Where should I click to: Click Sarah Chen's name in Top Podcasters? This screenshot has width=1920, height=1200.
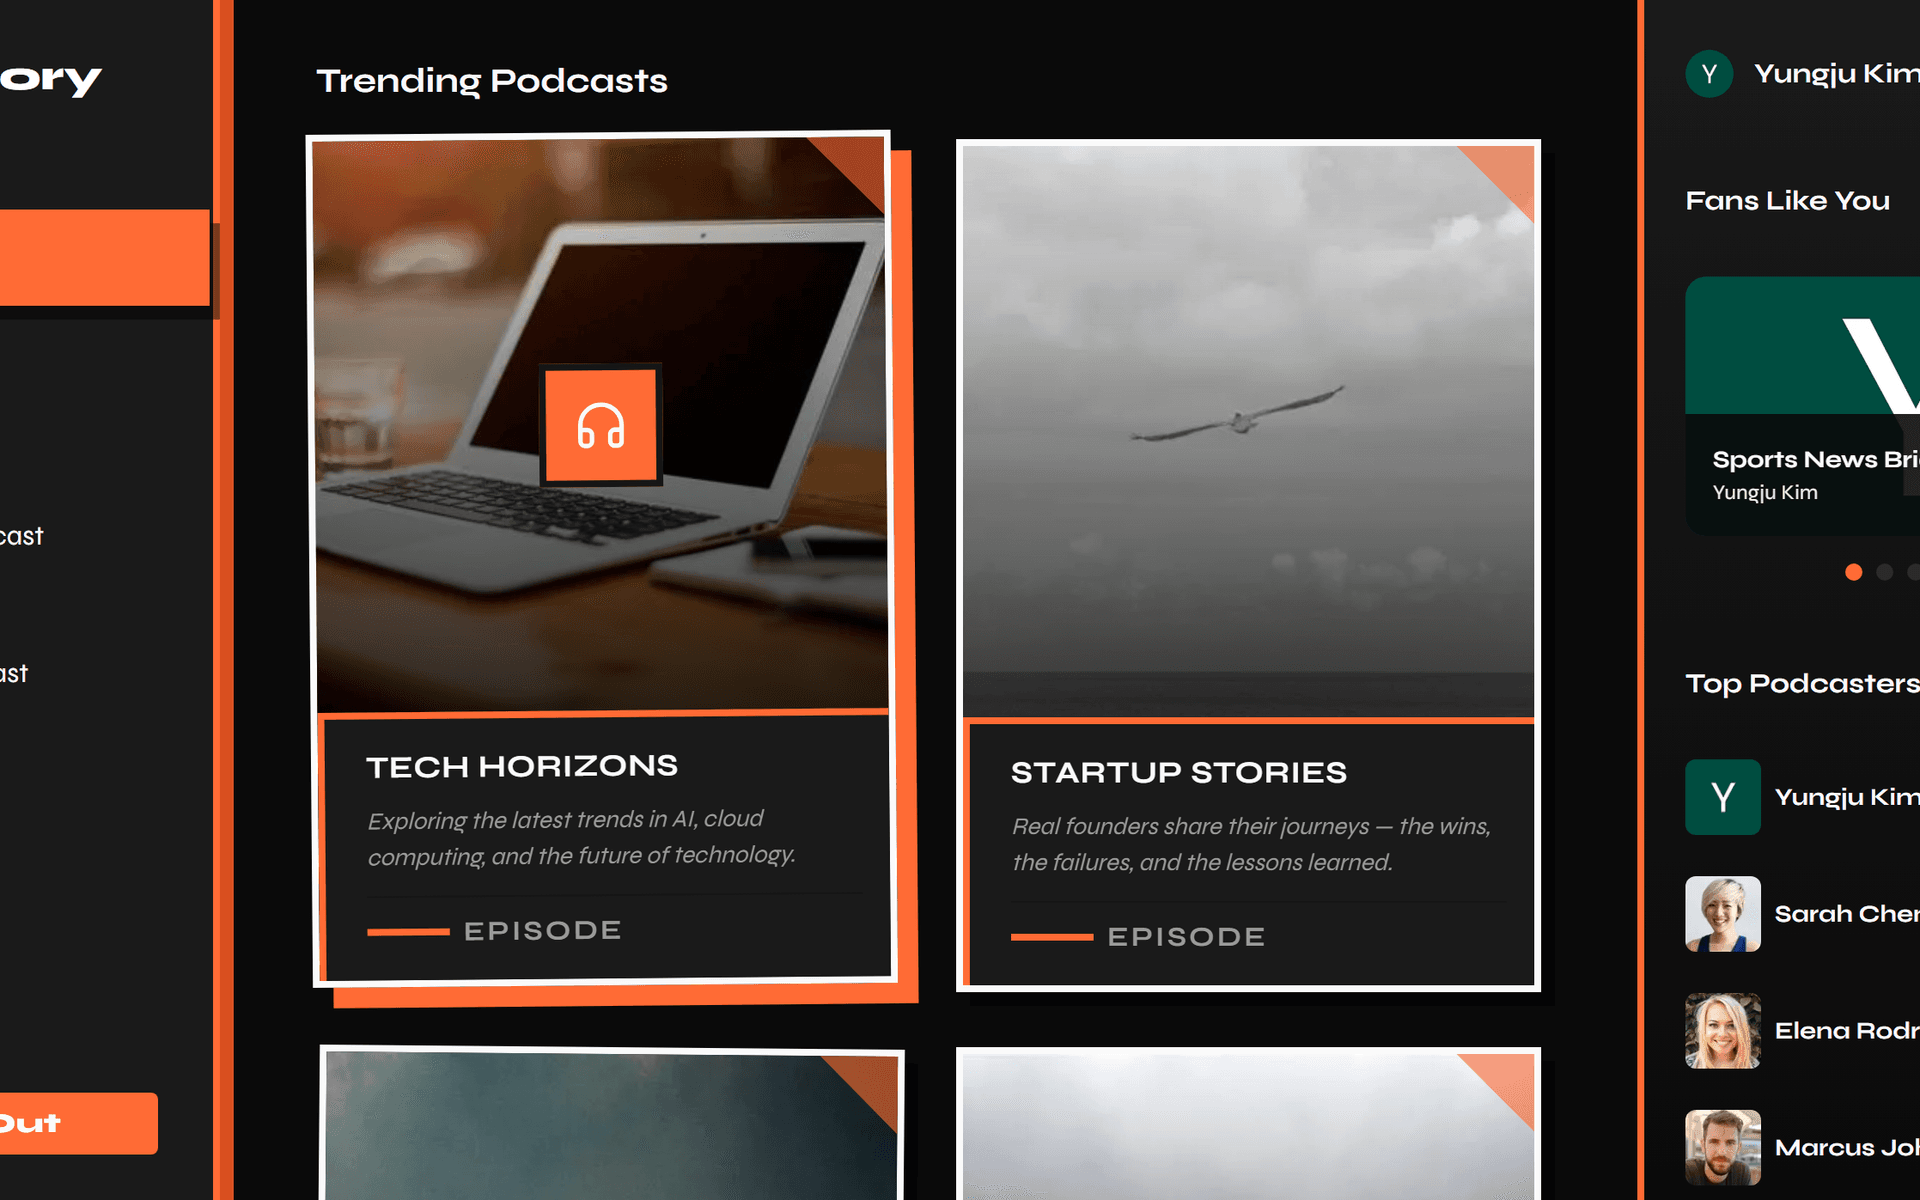pyautogui.click(x=1846, y=914)
